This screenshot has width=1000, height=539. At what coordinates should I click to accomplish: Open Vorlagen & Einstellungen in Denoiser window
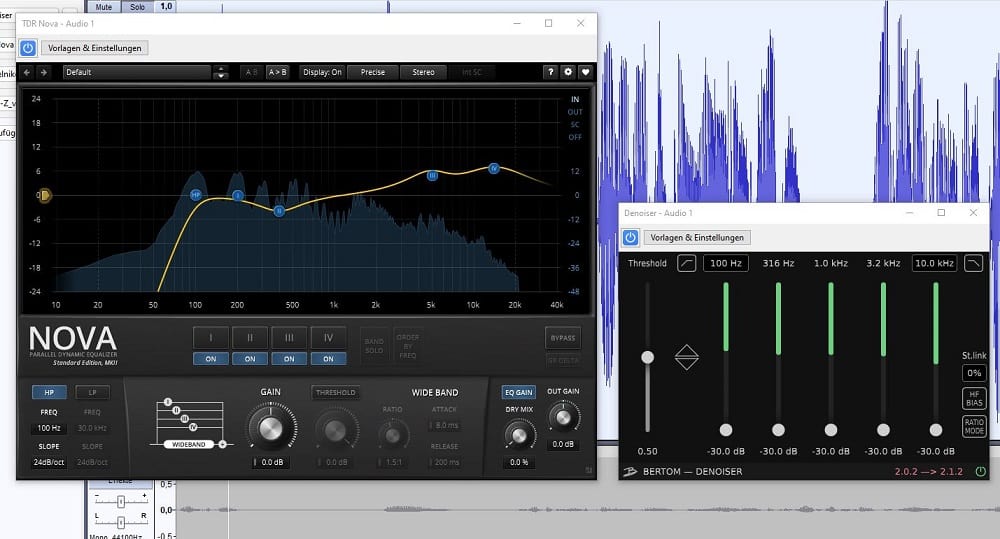click(x=697, y=237)
